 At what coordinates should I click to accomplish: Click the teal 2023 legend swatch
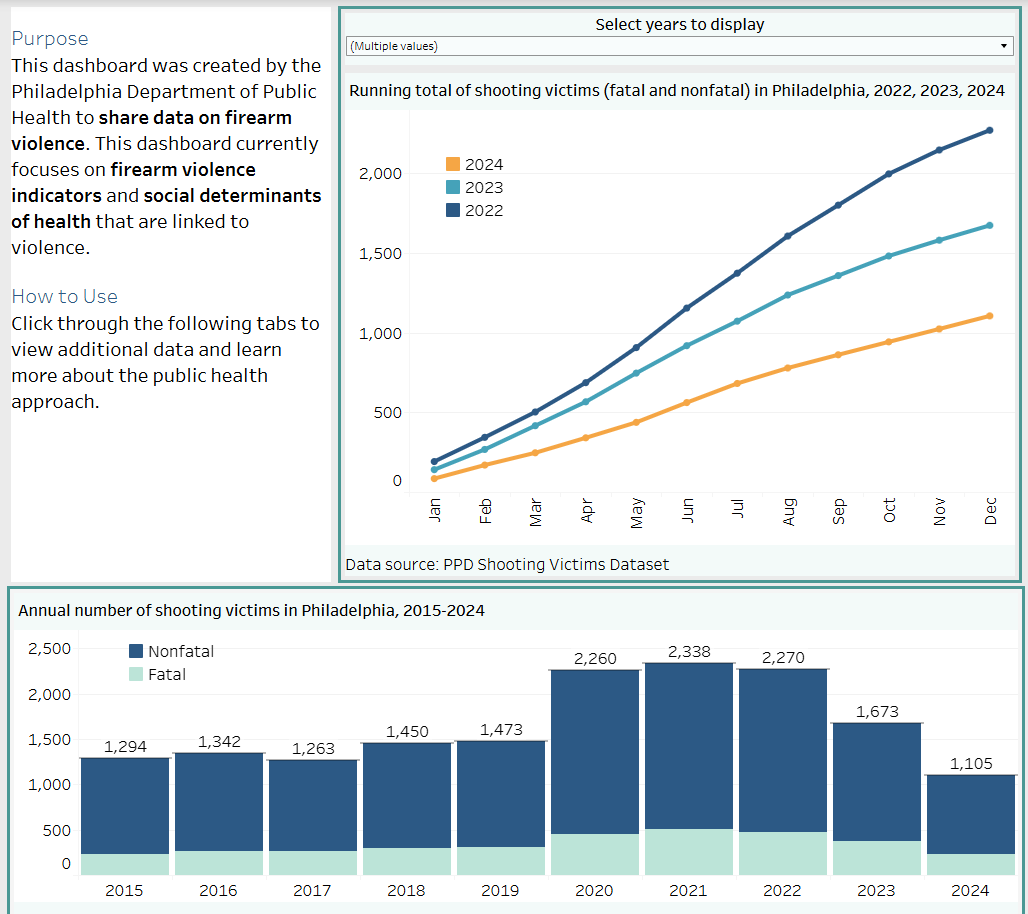click(x=453, y=187)
